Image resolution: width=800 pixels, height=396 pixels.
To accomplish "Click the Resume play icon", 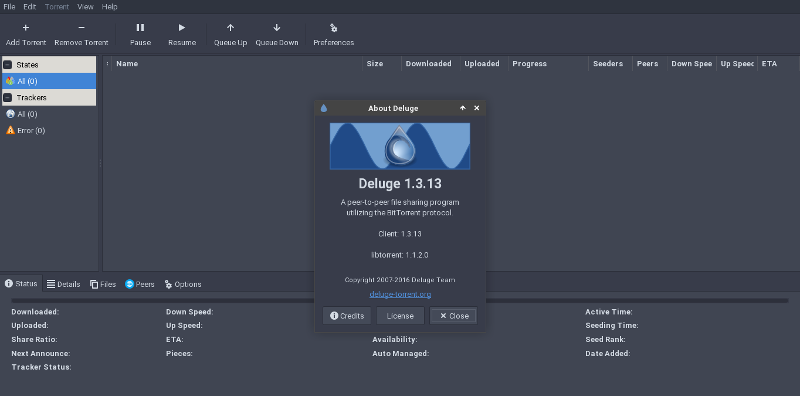I will tap(182, 28).
